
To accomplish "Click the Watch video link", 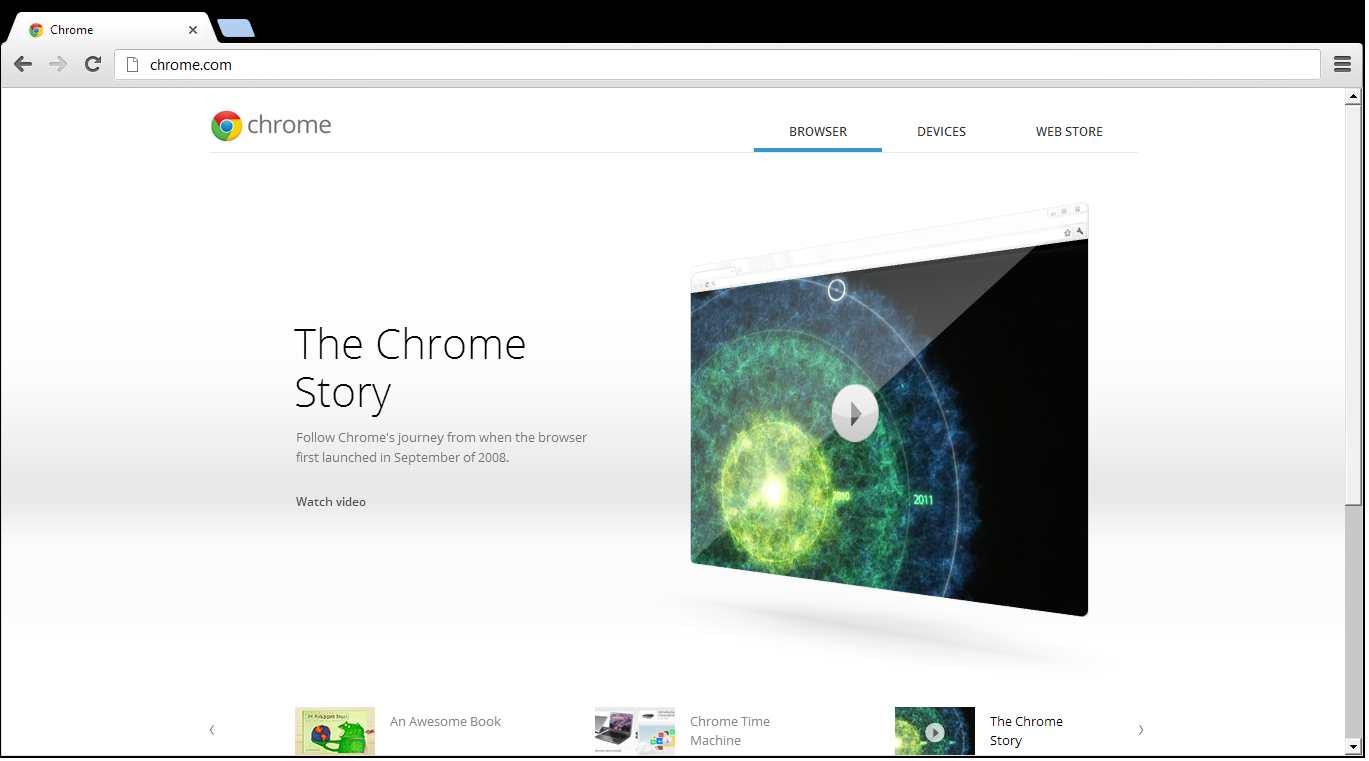I will point(331,502).
